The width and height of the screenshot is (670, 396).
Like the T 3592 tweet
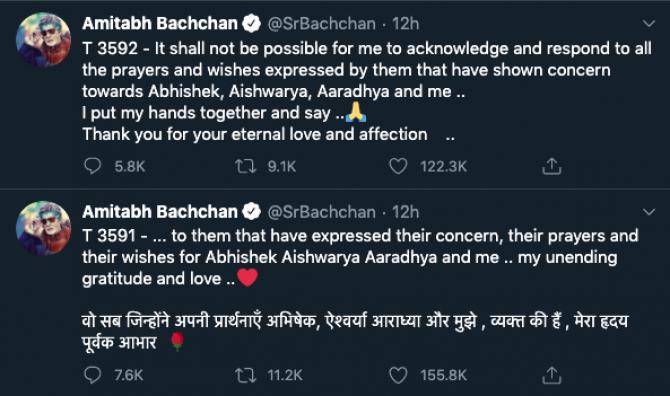coord(398,166)
